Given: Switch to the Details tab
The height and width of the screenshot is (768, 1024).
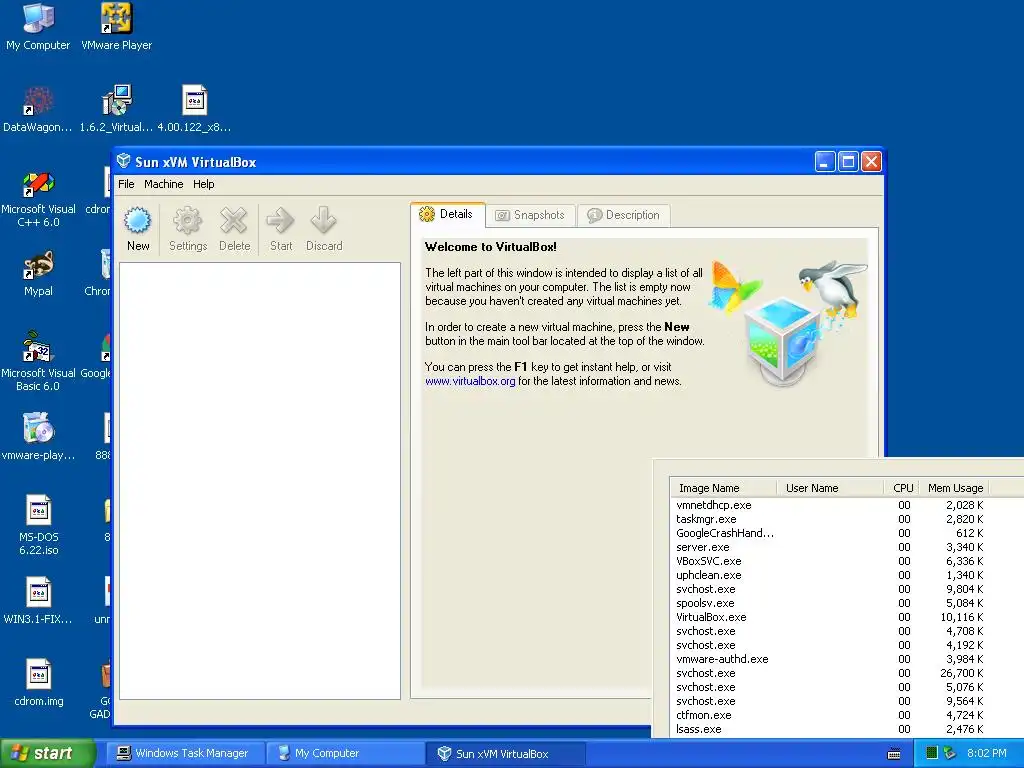Looking at the screenshot, I should (447, 214).
